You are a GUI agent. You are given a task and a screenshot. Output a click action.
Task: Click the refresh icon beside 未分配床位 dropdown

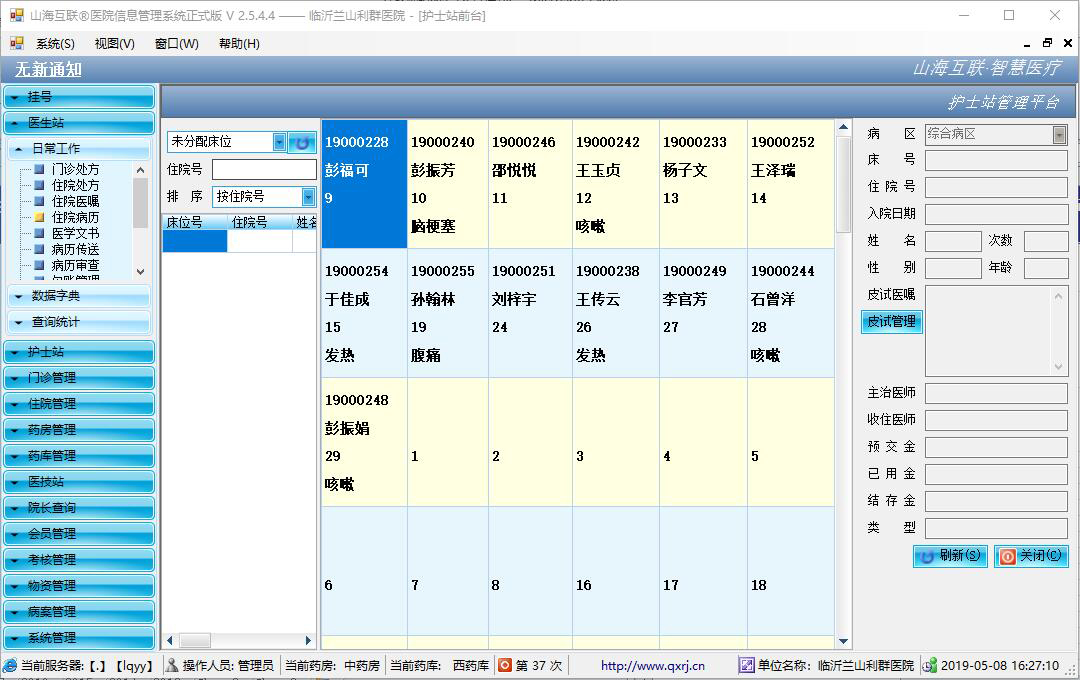pos(302,143)
